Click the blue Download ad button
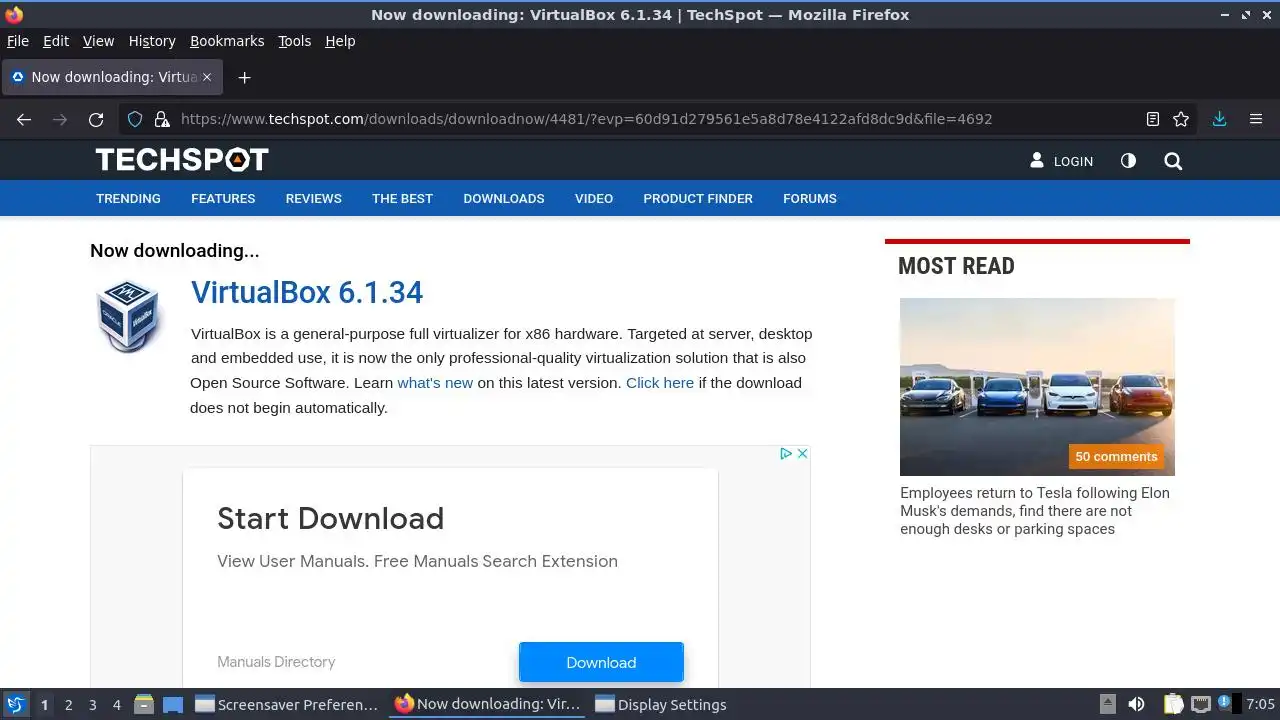The width and height of the screenshot is (1280, 720). 601,662
